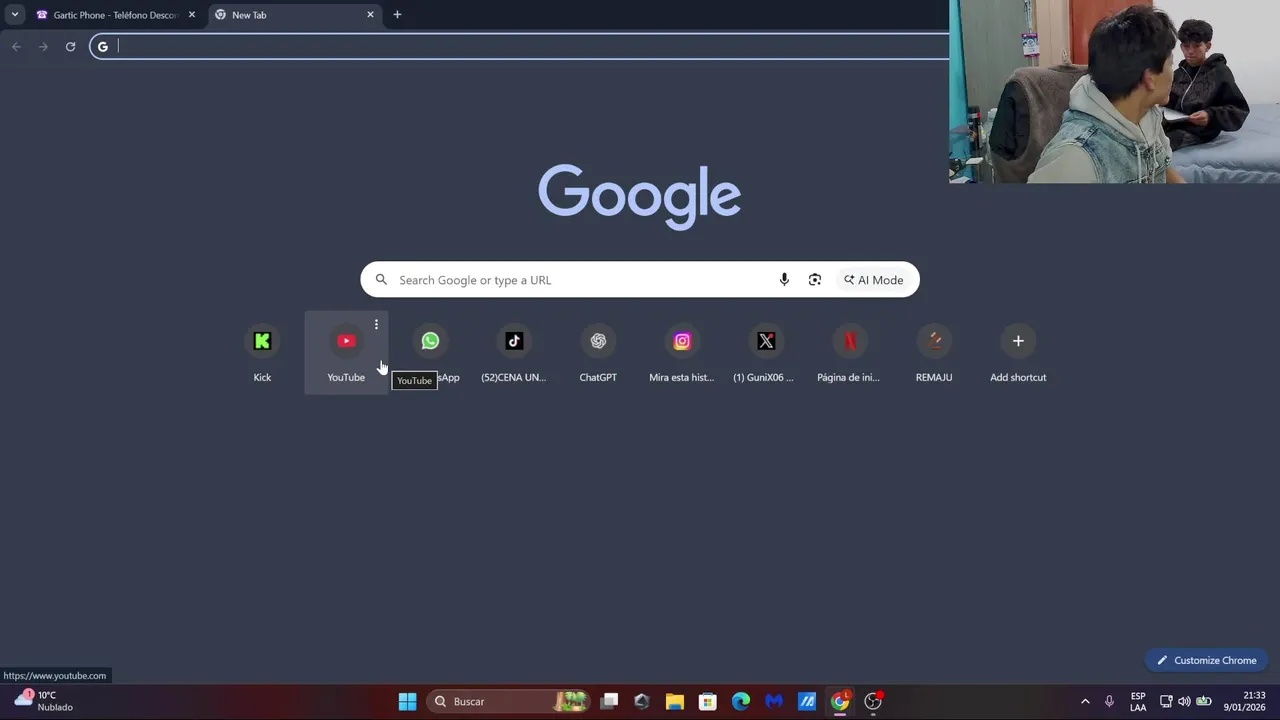Image resolution: width=1280 pixels, height=720 pixels.
Task: Open the YouTube shortcut tile
Action: 346,352
